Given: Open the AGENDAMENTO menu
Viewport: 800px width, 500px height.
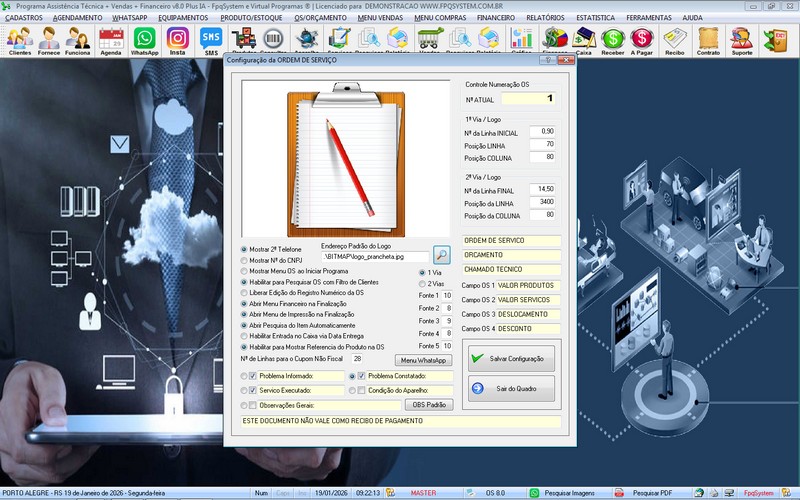Looking at the screenshot, I should [78, 18].
